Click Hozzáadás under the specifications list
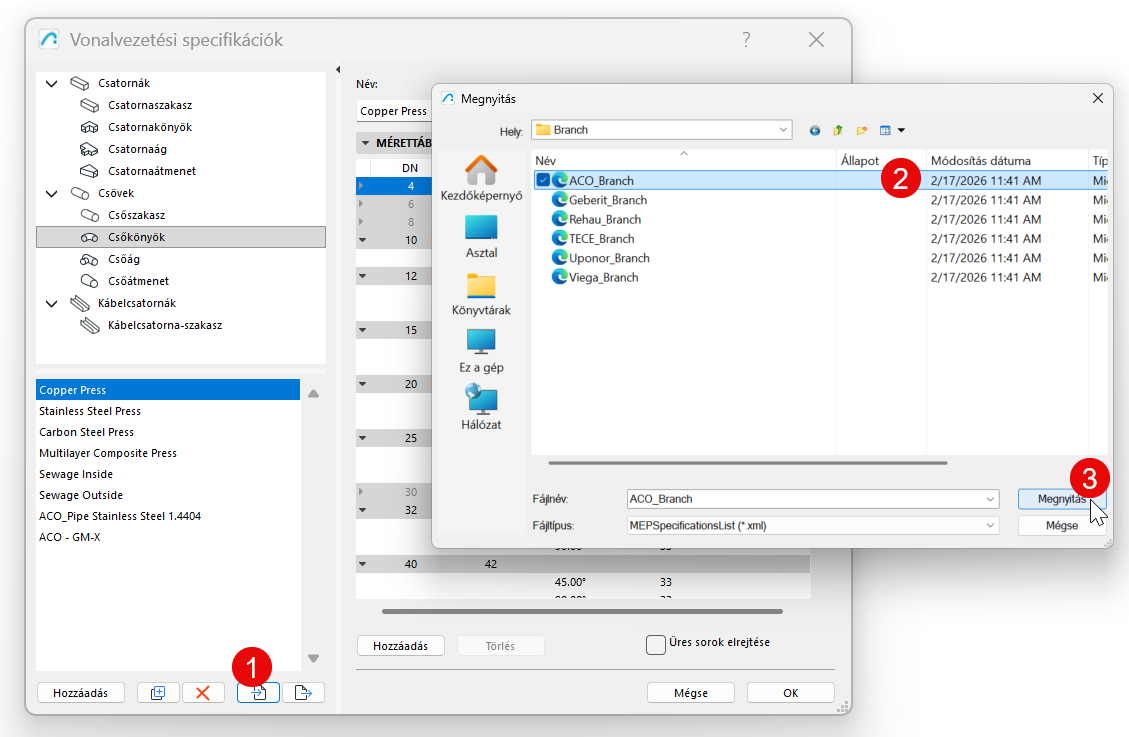 click(81, 692)
